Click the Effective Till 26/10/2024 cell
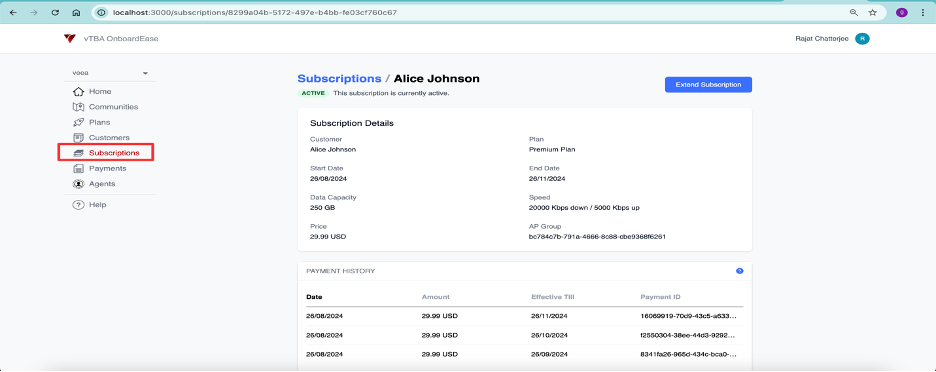The image size is (936, 372). click(x=549, y=335)
